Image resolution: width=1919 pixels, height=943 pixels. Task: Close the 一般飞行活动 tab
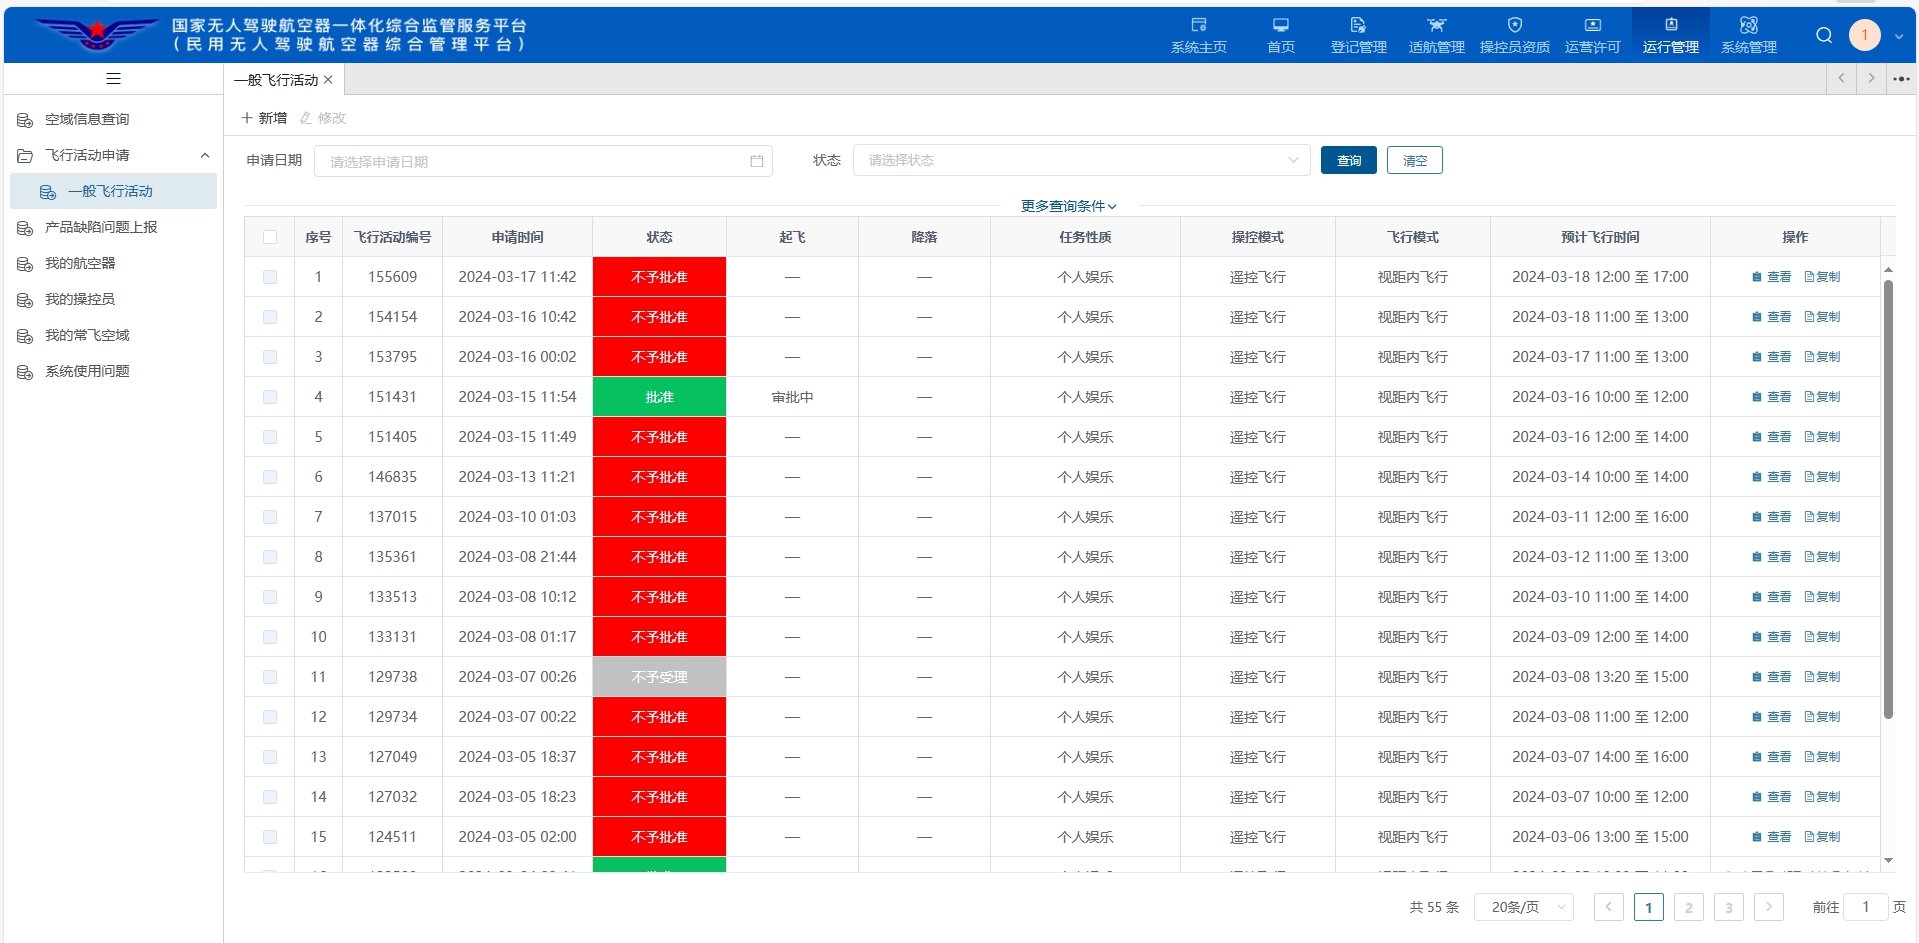pos(328,80)
